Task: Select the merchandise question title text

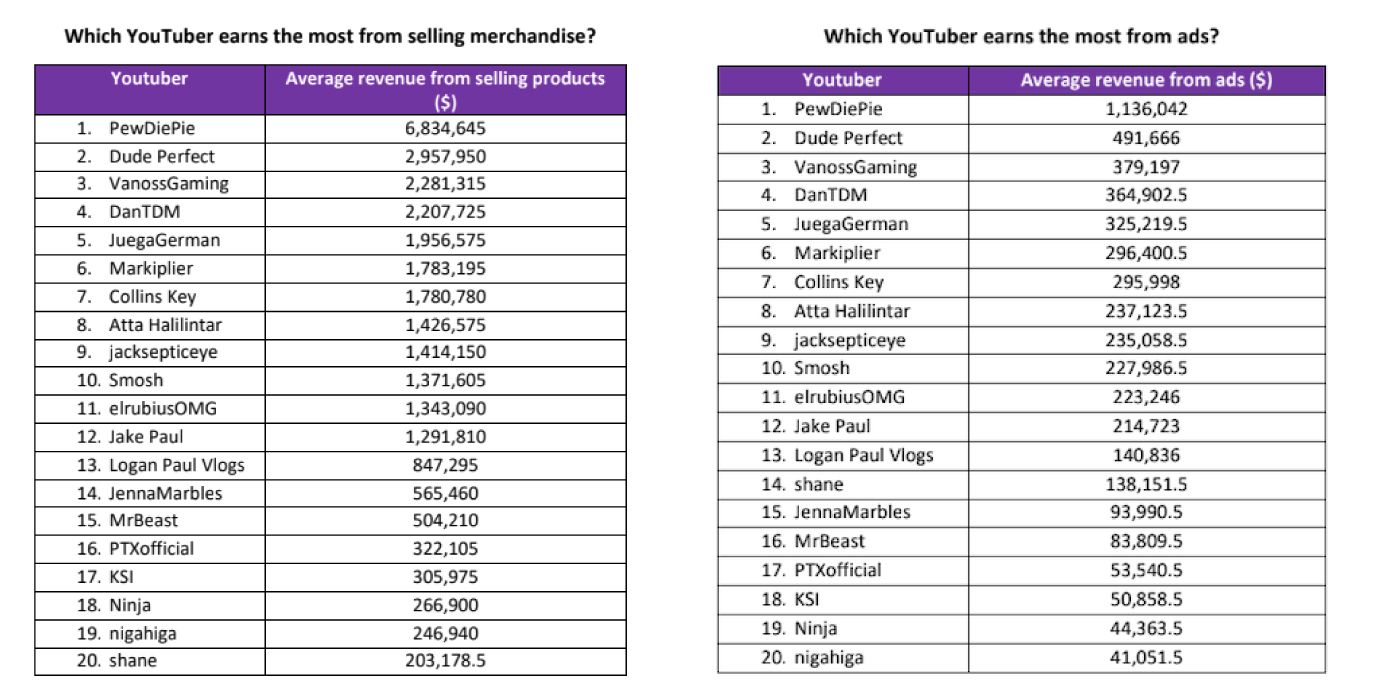Action: point(330,37)
